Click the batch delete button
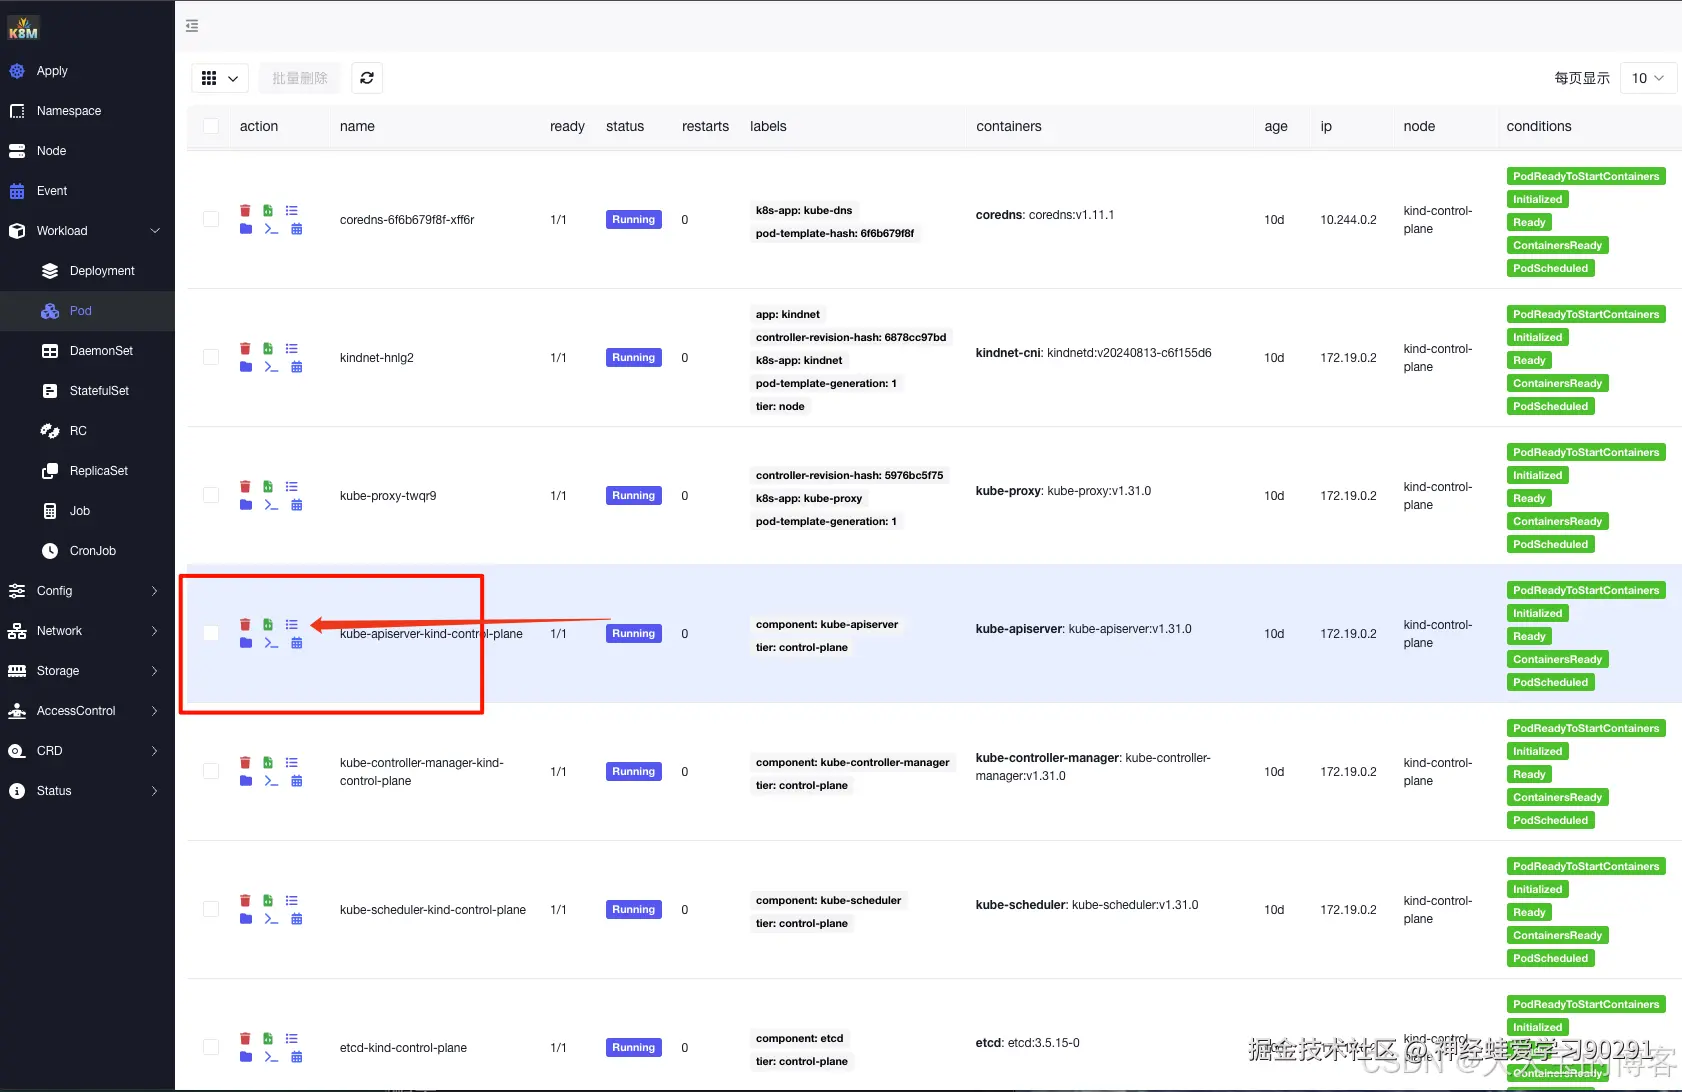The width and height of the screenshot is (1682, 1092). coord(300,78)
